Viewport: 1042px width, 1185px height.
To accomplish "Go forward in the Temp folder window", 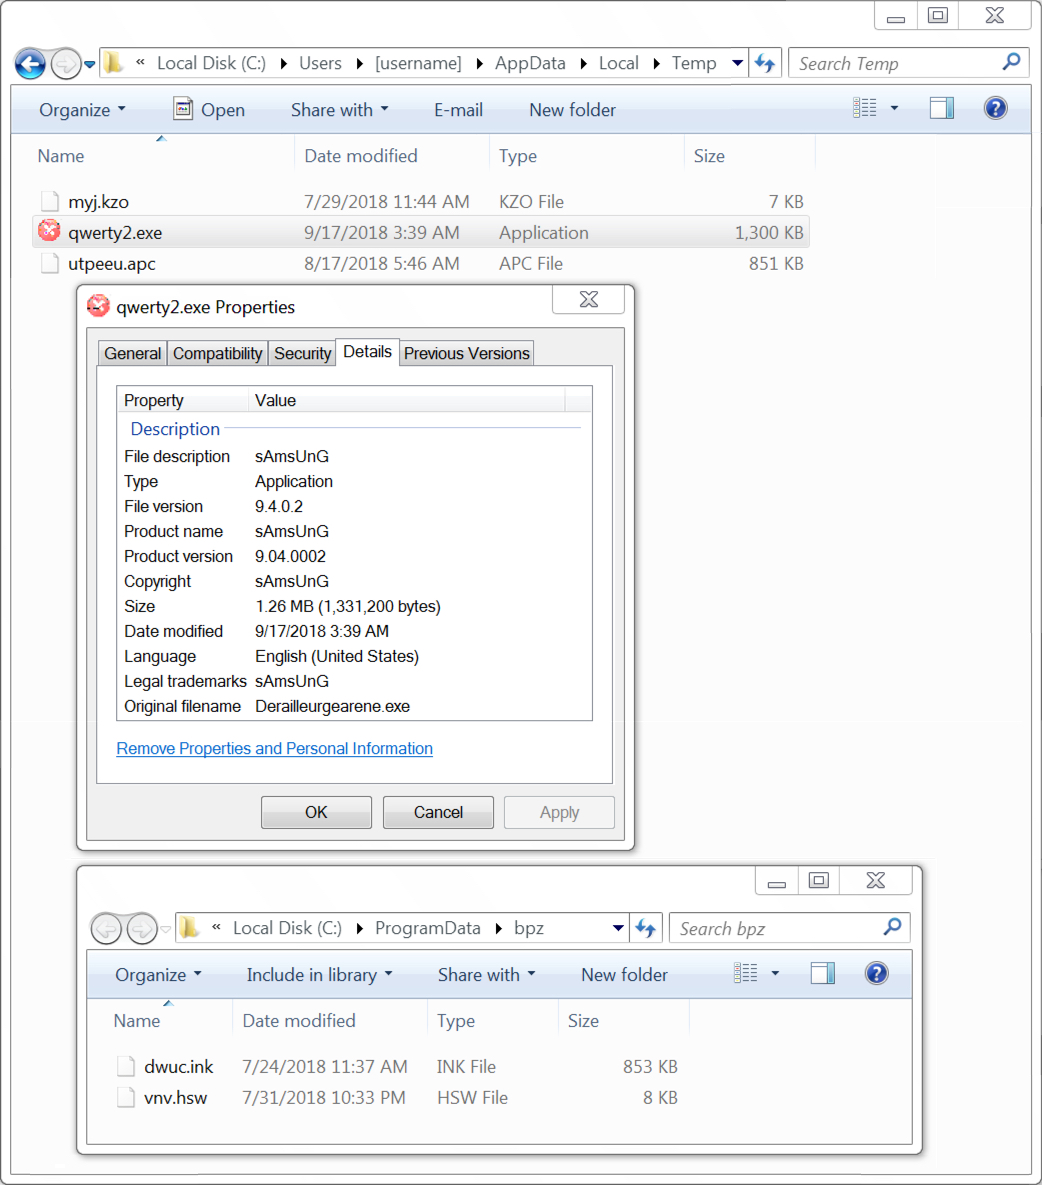I will tap(66, 63).
